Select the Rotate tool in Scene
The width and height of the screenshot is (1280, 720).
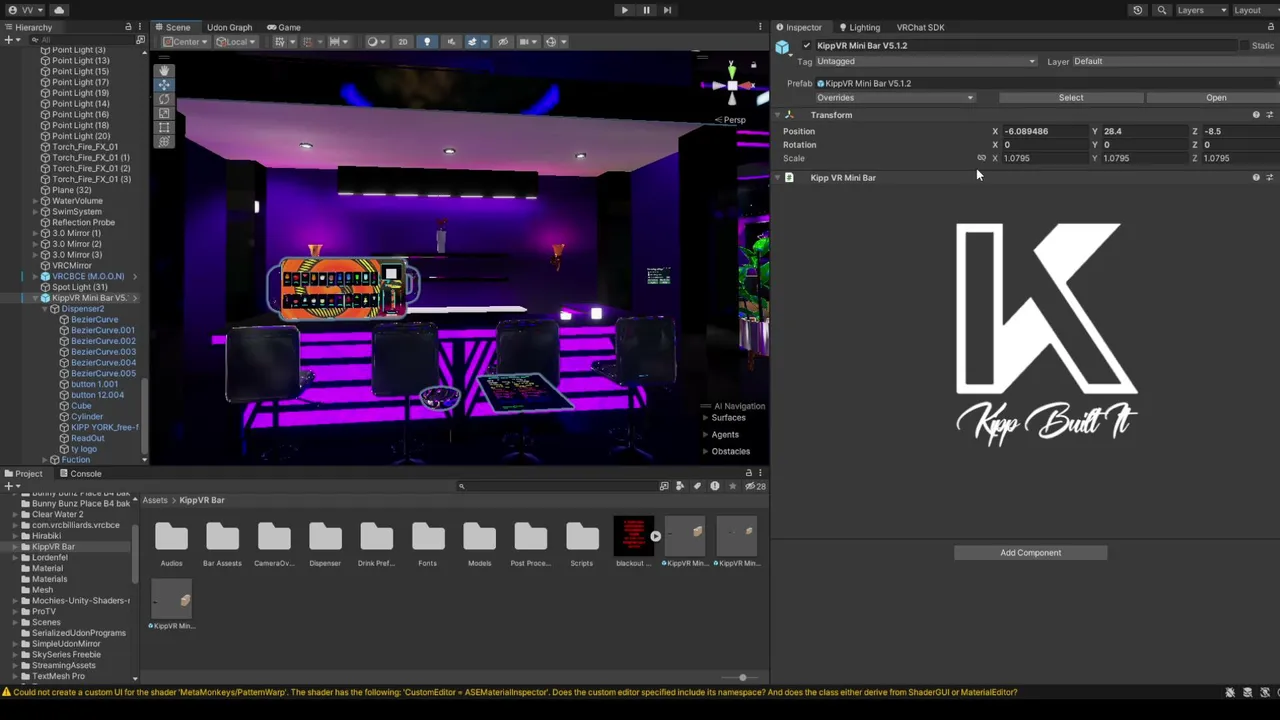(x=164, y=99)
